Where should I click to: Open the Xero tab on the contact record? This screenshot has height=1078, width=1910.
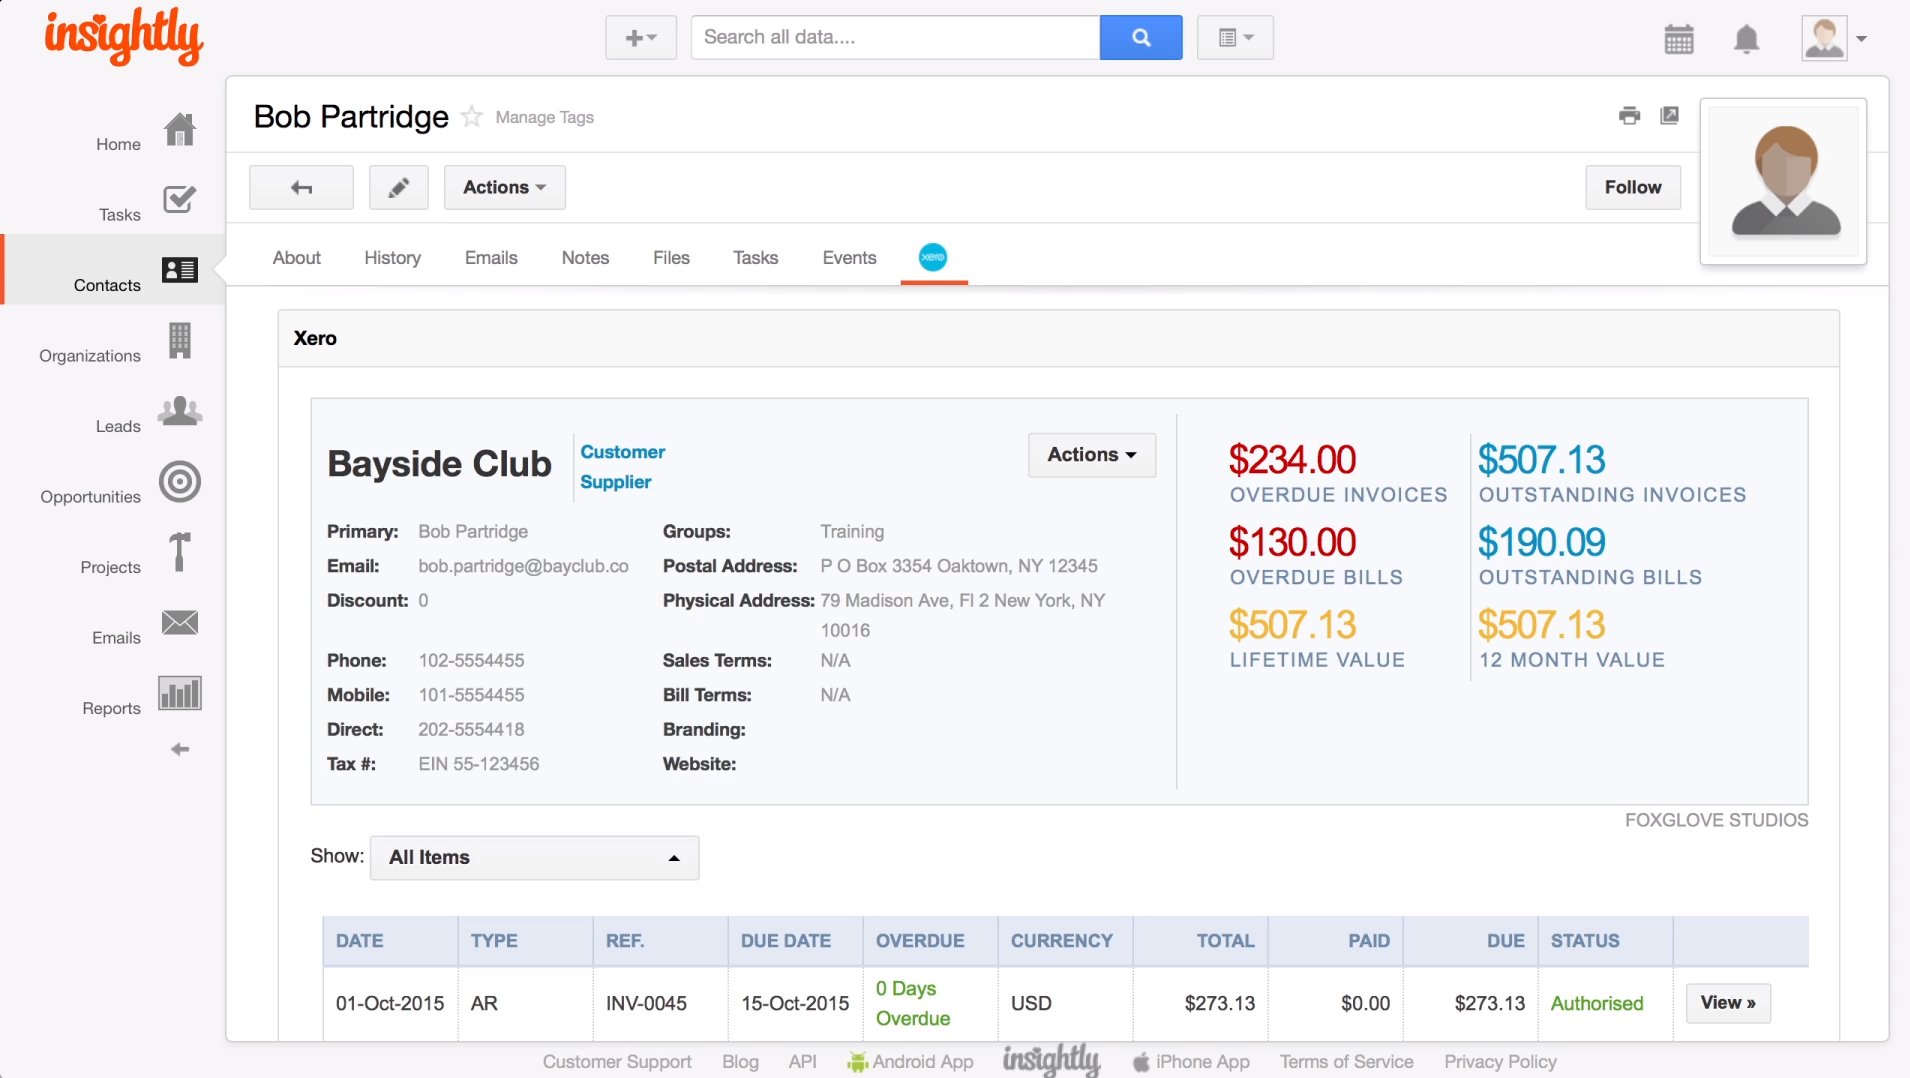(x=933, y=257)
